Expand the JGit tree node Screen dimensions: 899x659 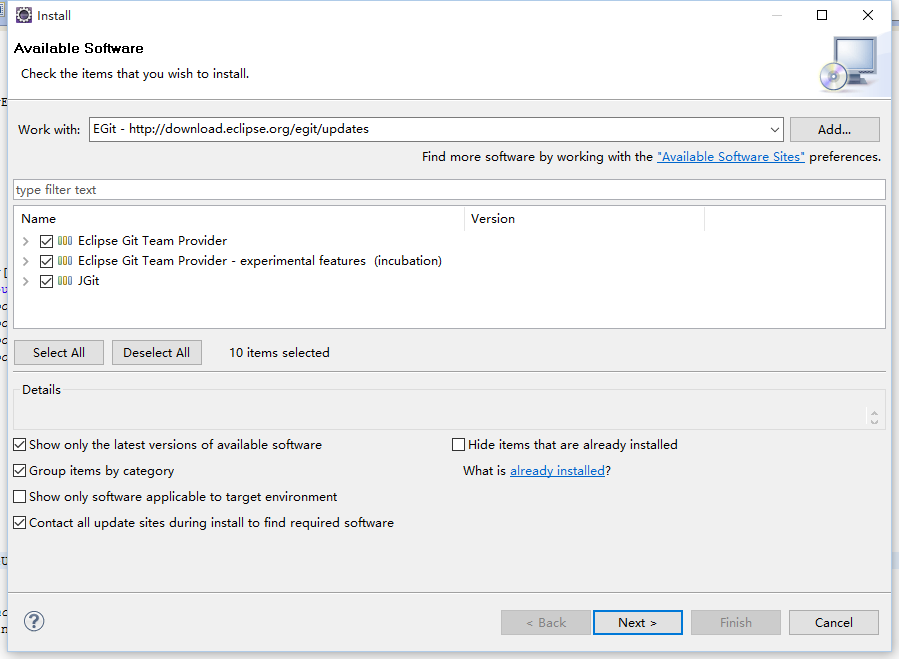26,281
